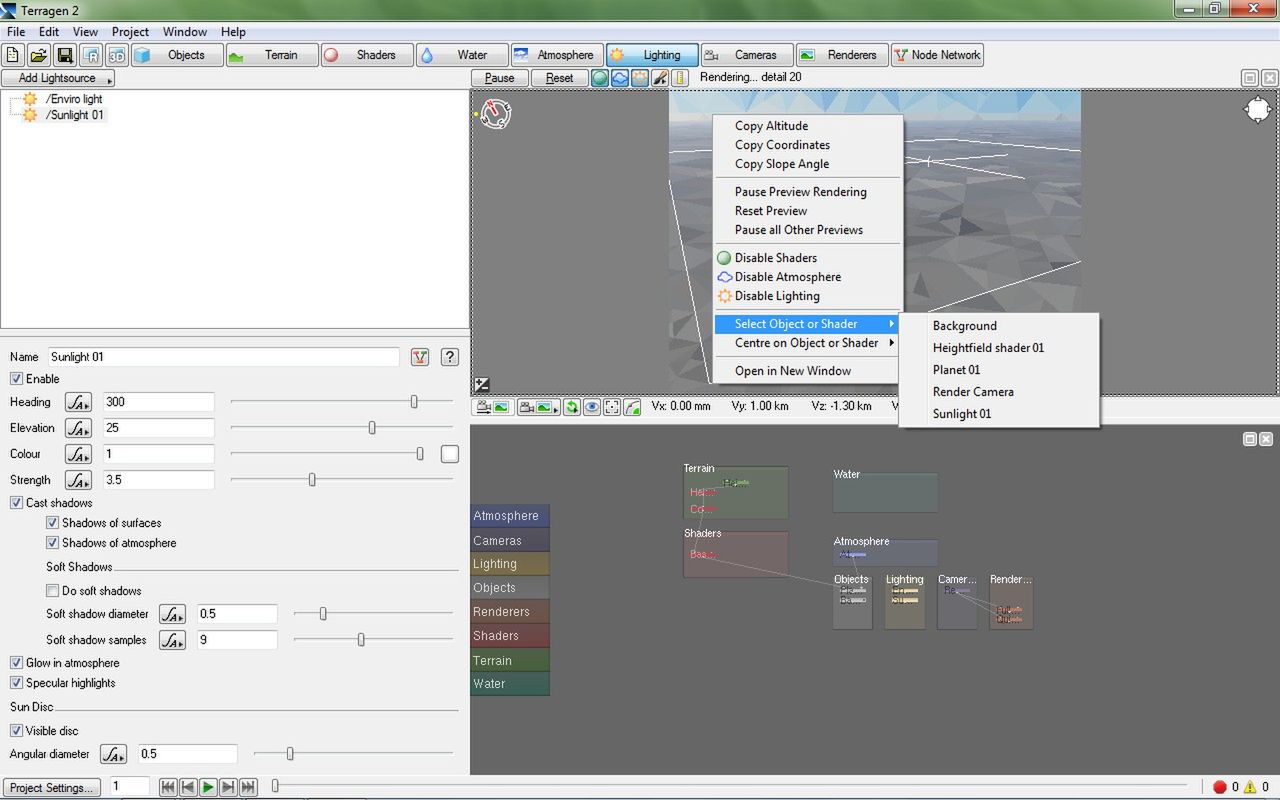Click the navigation control in preview corner

pos(1257,110)
